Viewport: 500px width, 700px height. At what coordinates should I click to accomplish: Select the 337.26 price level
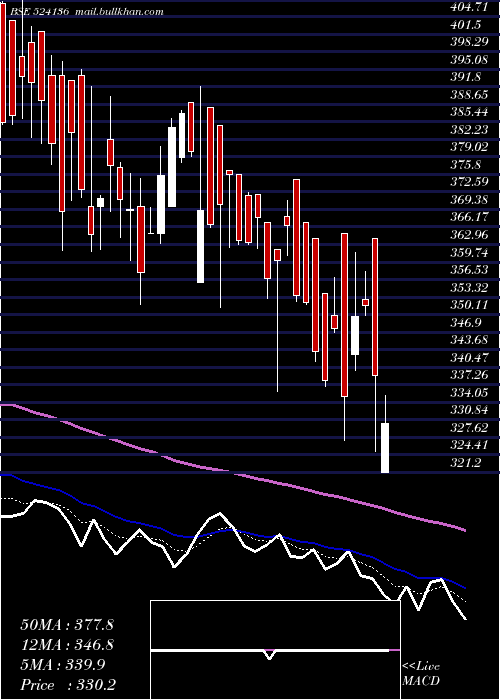pos(469,375)
